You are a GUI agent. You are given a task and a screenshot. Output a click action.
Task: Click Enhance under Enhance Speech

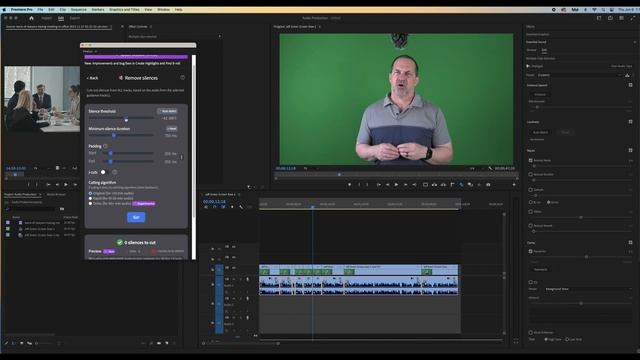click(x=540, y=94)
